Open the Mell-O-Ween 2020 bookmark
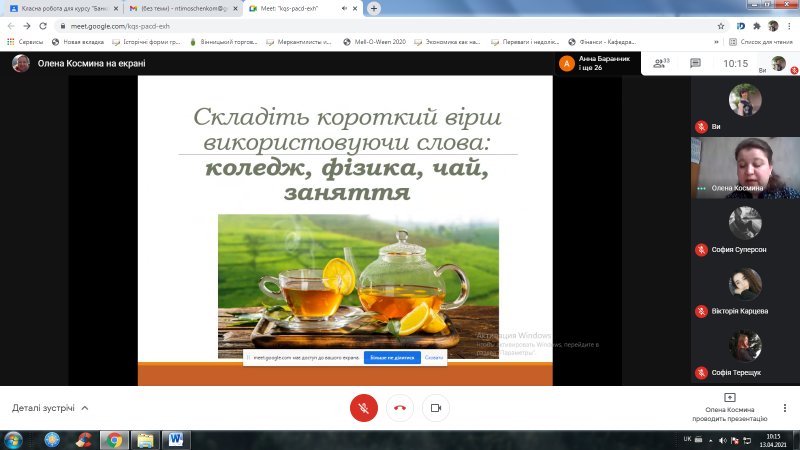800x450 pixels. point(374,42)
